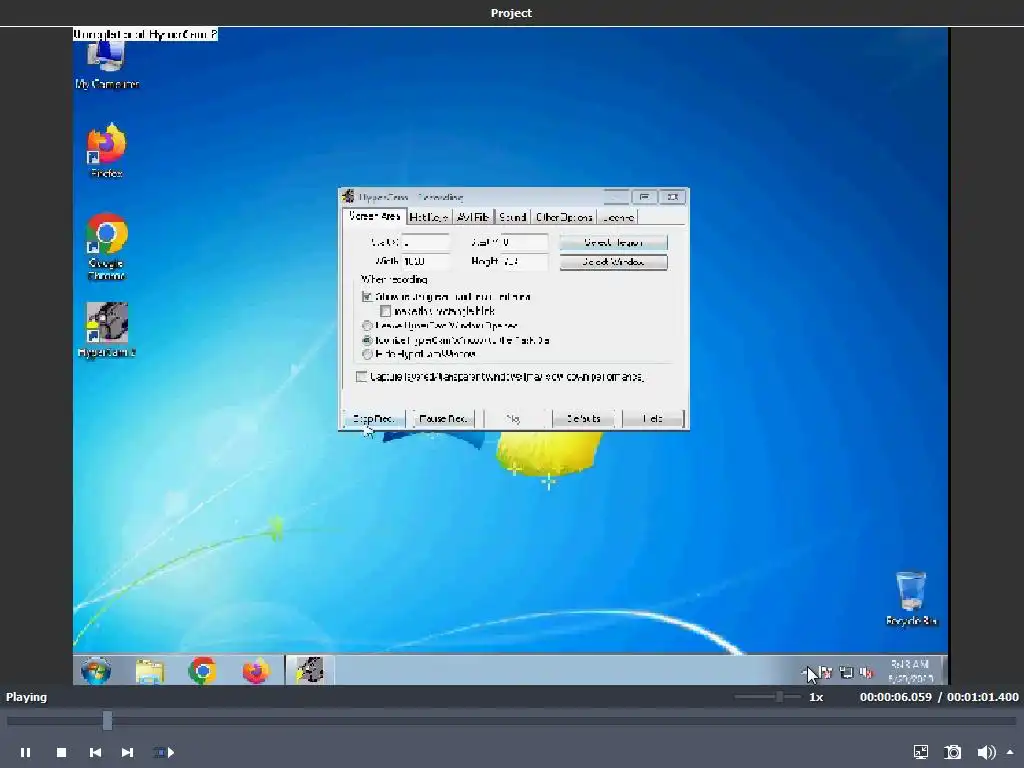The image size is (1024, 768).
Task: Click the Help button in HyperCam
Action: (653, 419)
